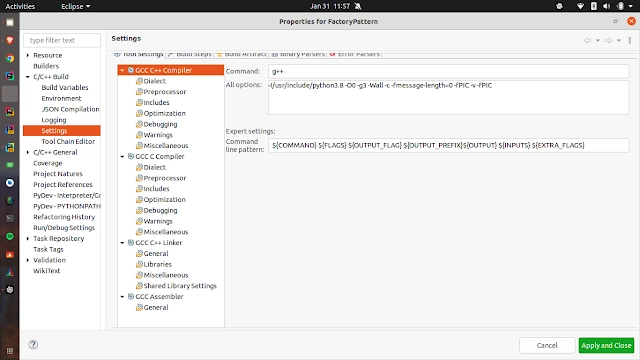Select Logging under C/C++ Build
The height and width of the screenshot is (360, 640).
pyautogui.click(x=54, y=120)
